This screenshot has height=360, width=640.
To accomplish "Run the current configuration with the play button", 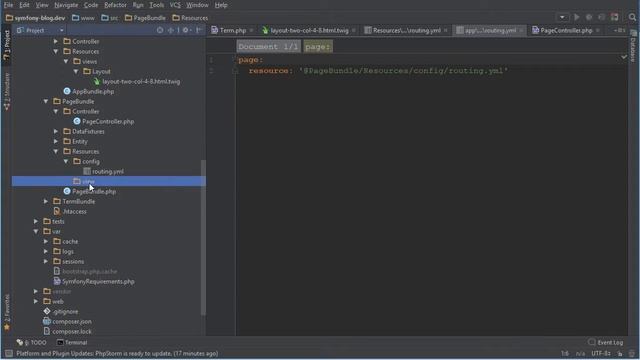I will [576, 17].
